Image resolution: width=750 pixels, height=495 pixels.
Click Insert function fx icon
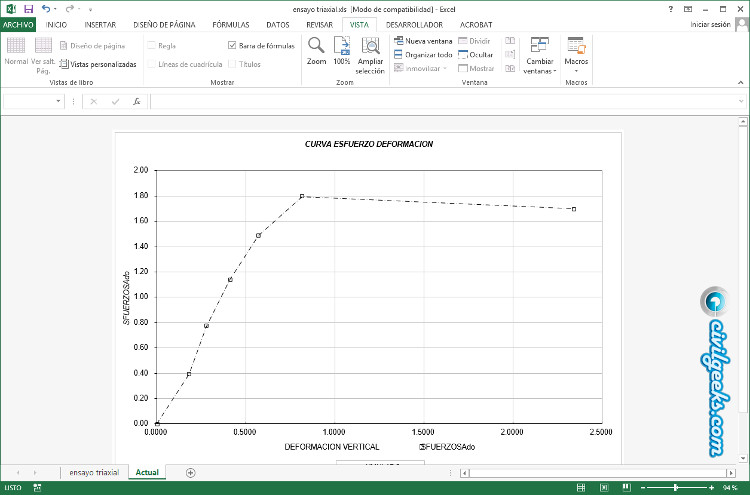137,101
